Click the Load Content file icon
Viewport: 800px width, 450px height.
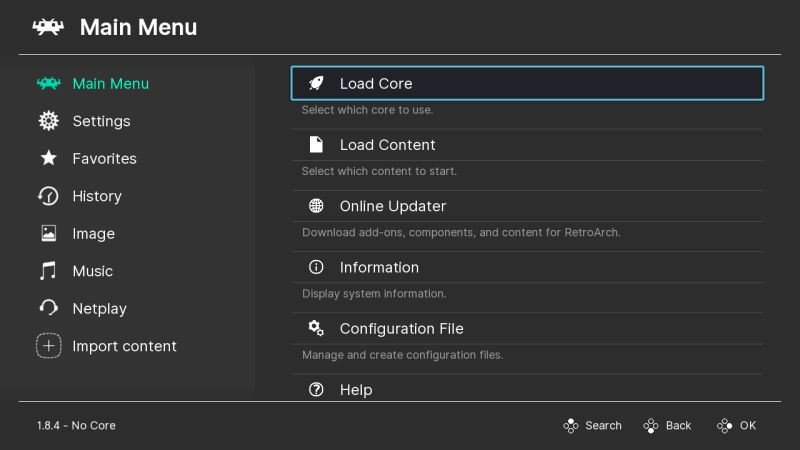pyautogui.click(x=316, y=145)
